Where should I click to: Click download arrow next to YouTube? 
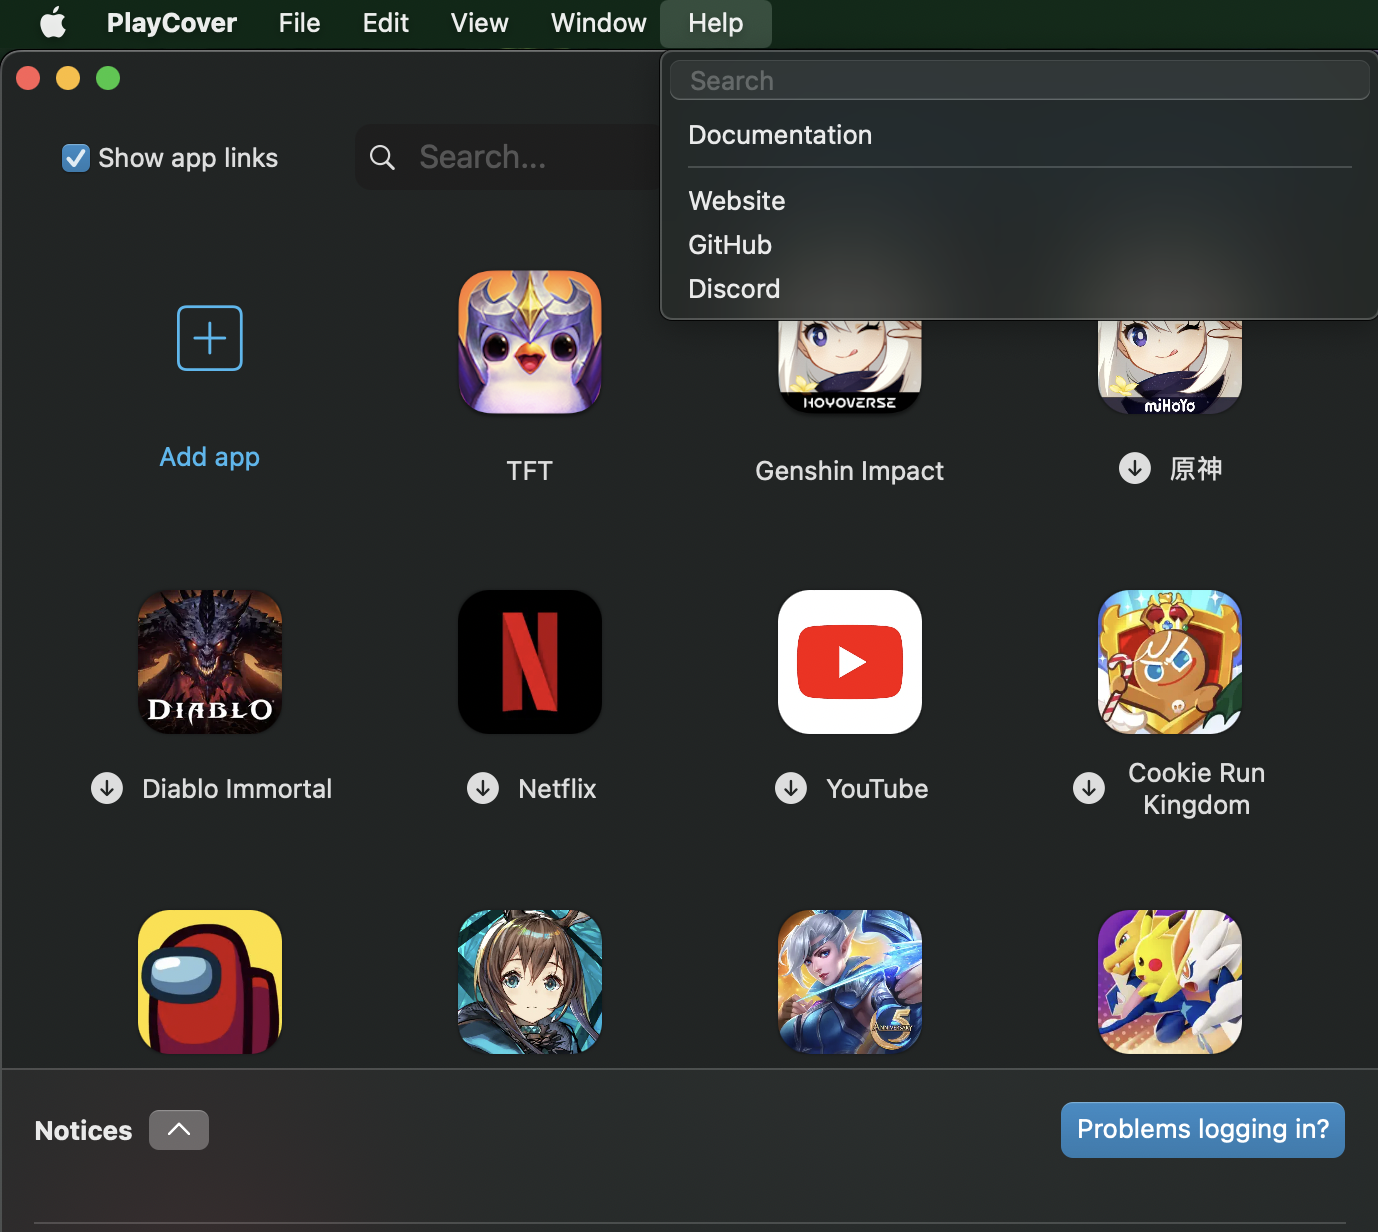pos(791,788)
